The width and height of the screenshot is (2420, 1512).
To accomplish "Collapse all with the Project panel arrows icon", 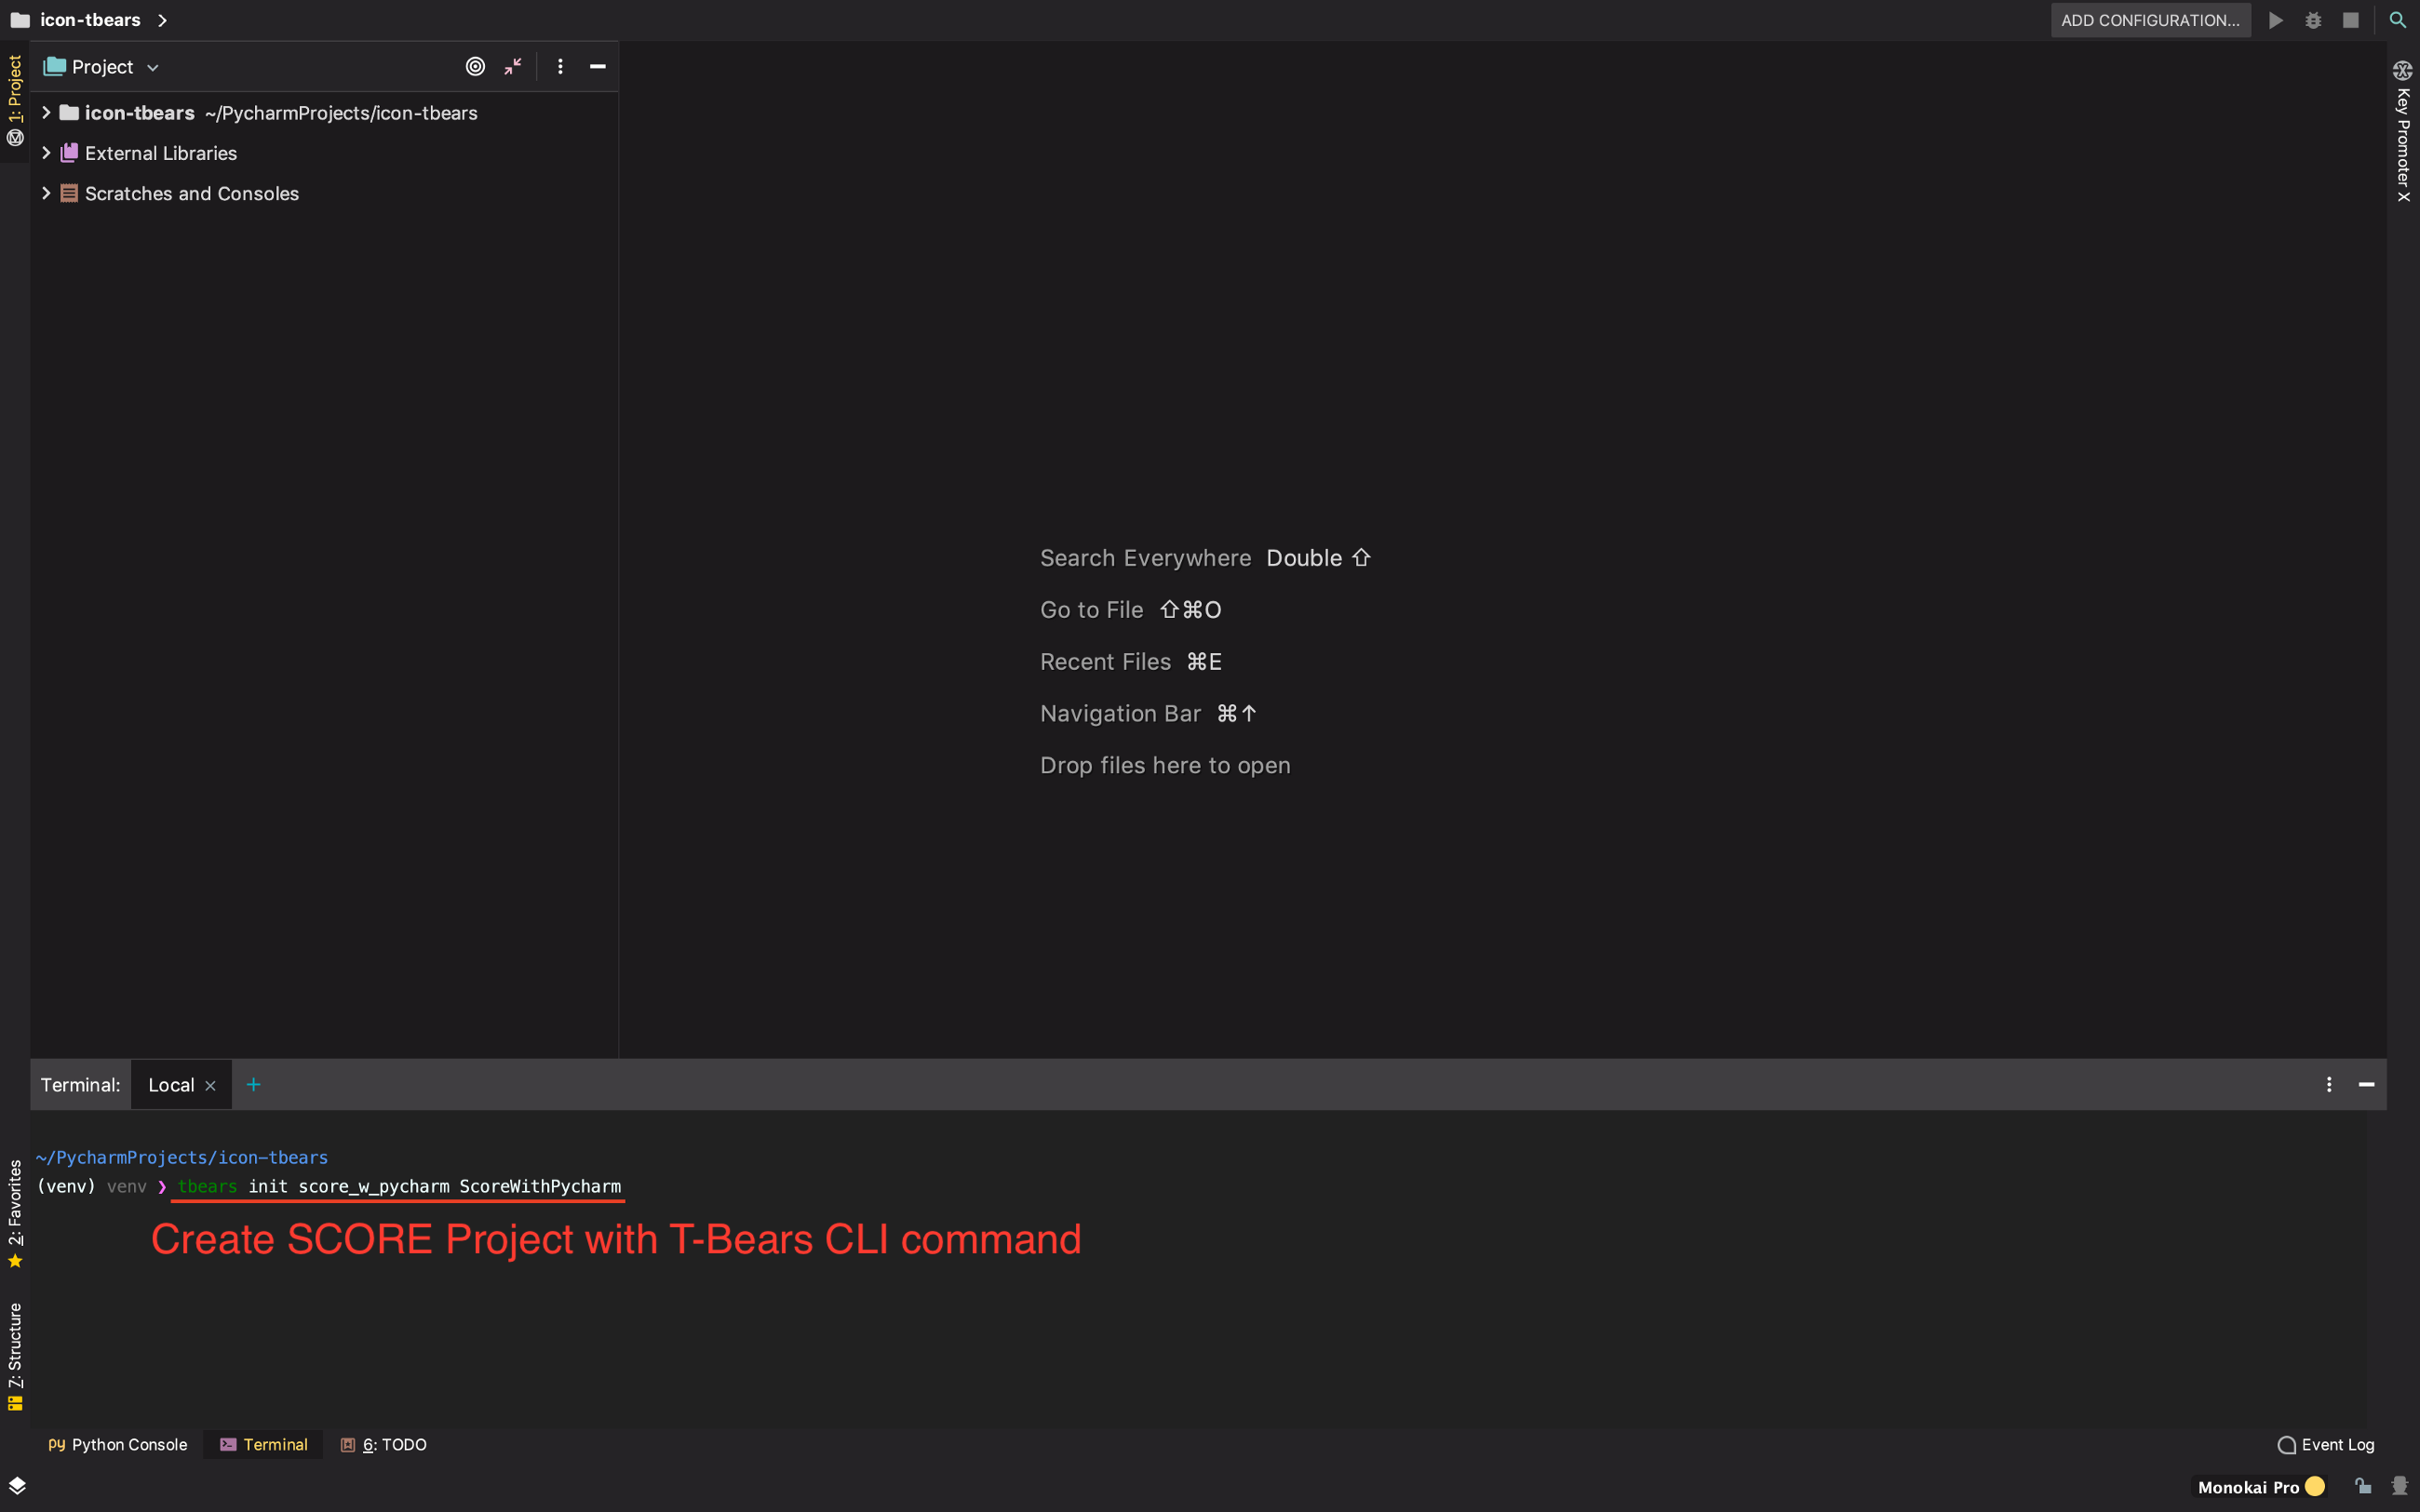I will [513, 67].
